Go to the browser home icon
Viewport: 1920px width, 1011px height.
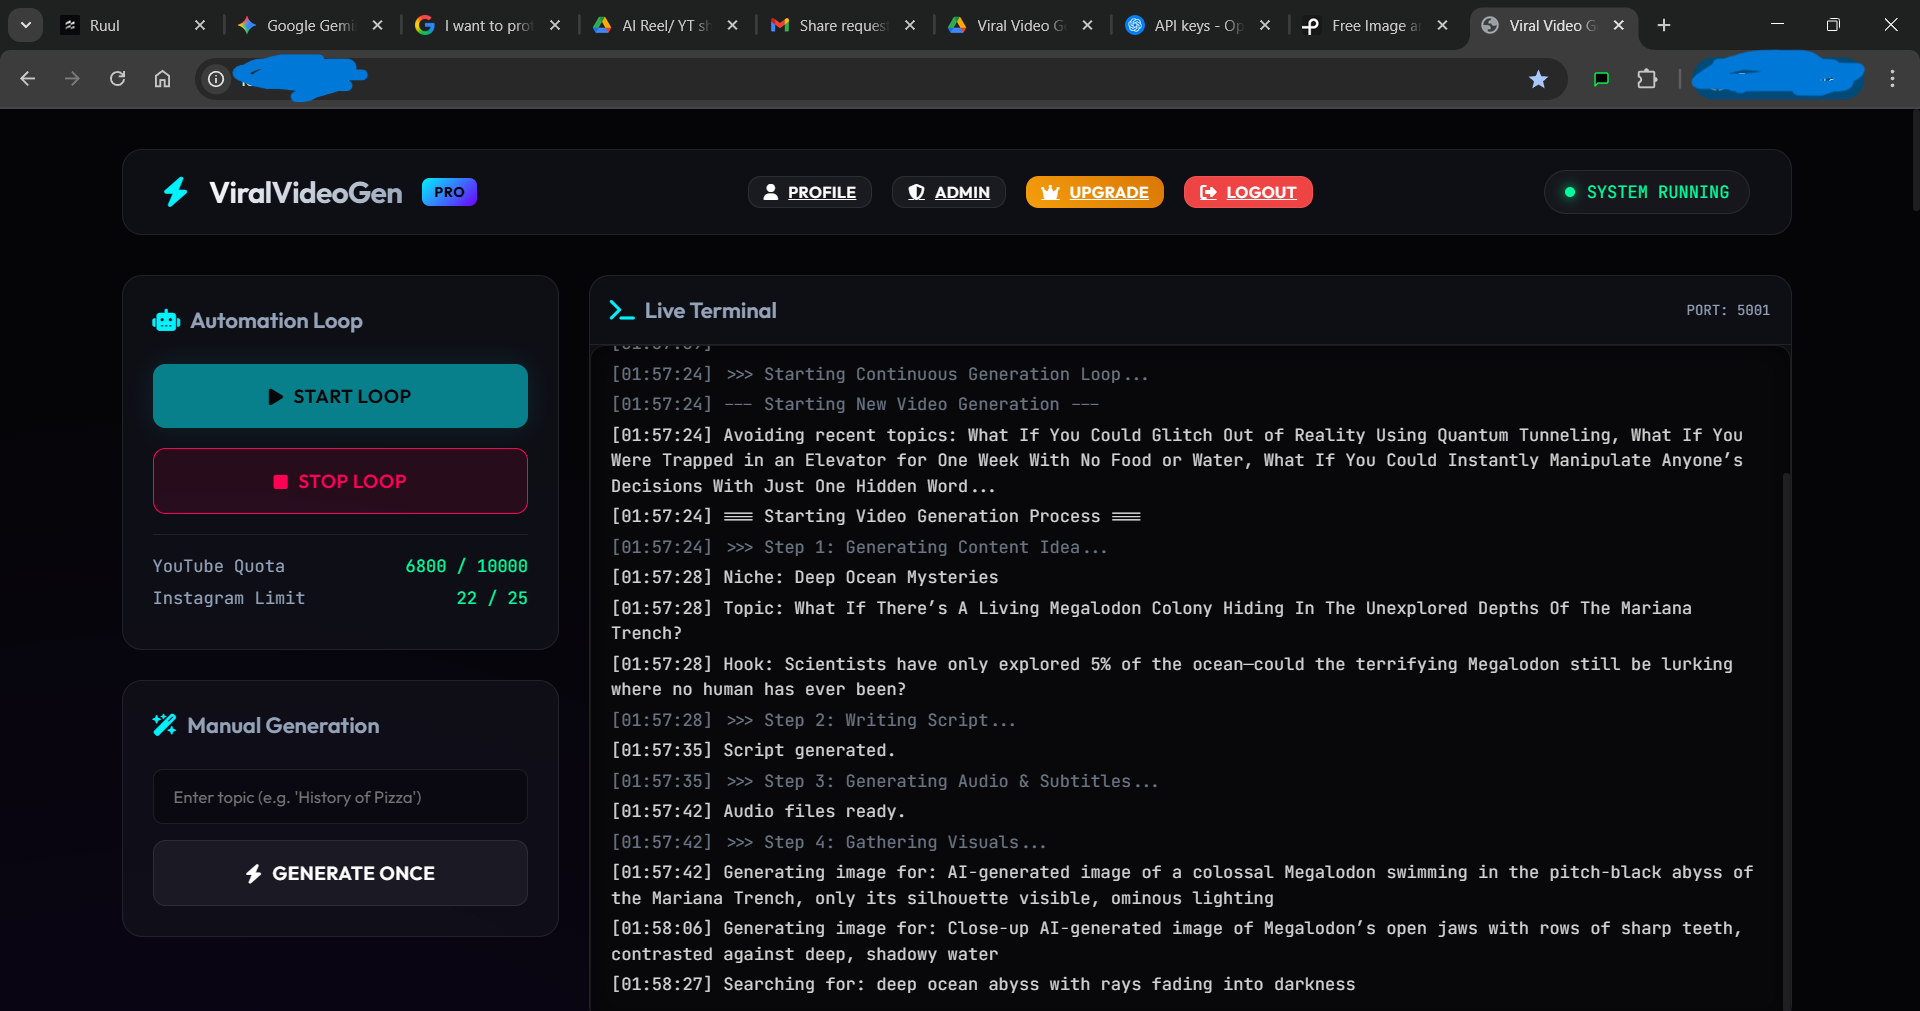click(x=162, y=79)
